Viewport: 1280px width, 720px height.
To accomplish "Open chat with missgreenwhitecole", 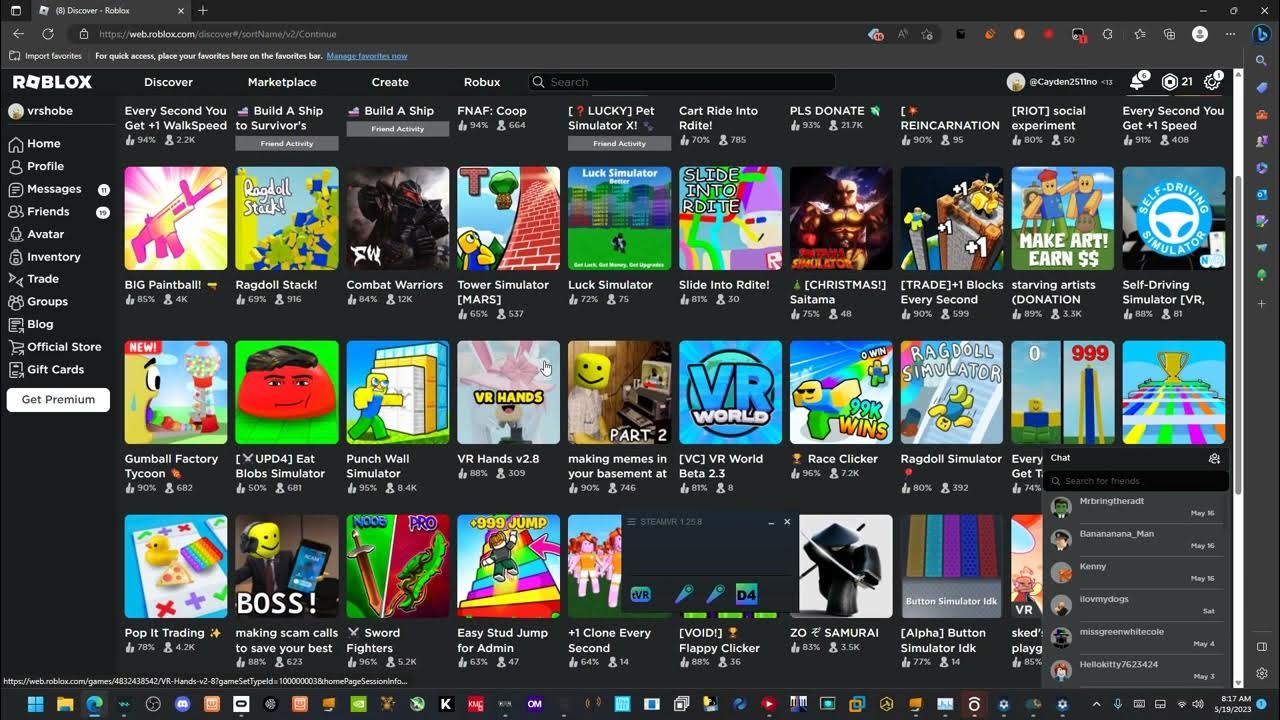I will pos(1136,637).
